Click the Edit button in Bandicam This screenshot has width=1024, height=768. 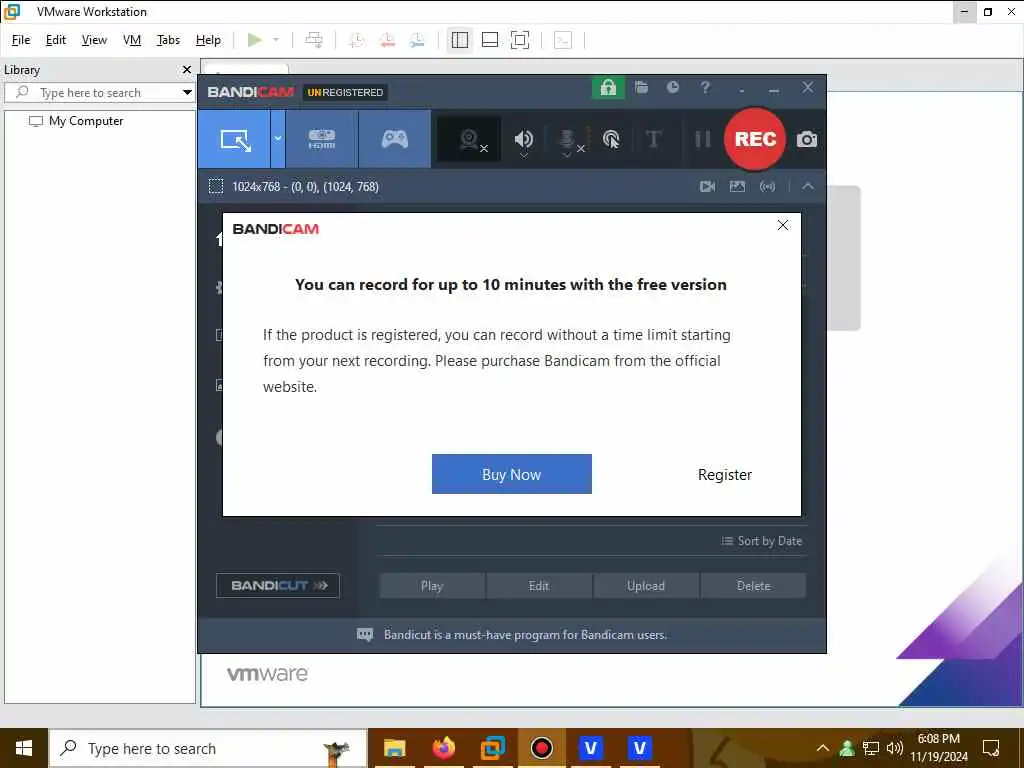pyautogui.click(x=539, y=586)
